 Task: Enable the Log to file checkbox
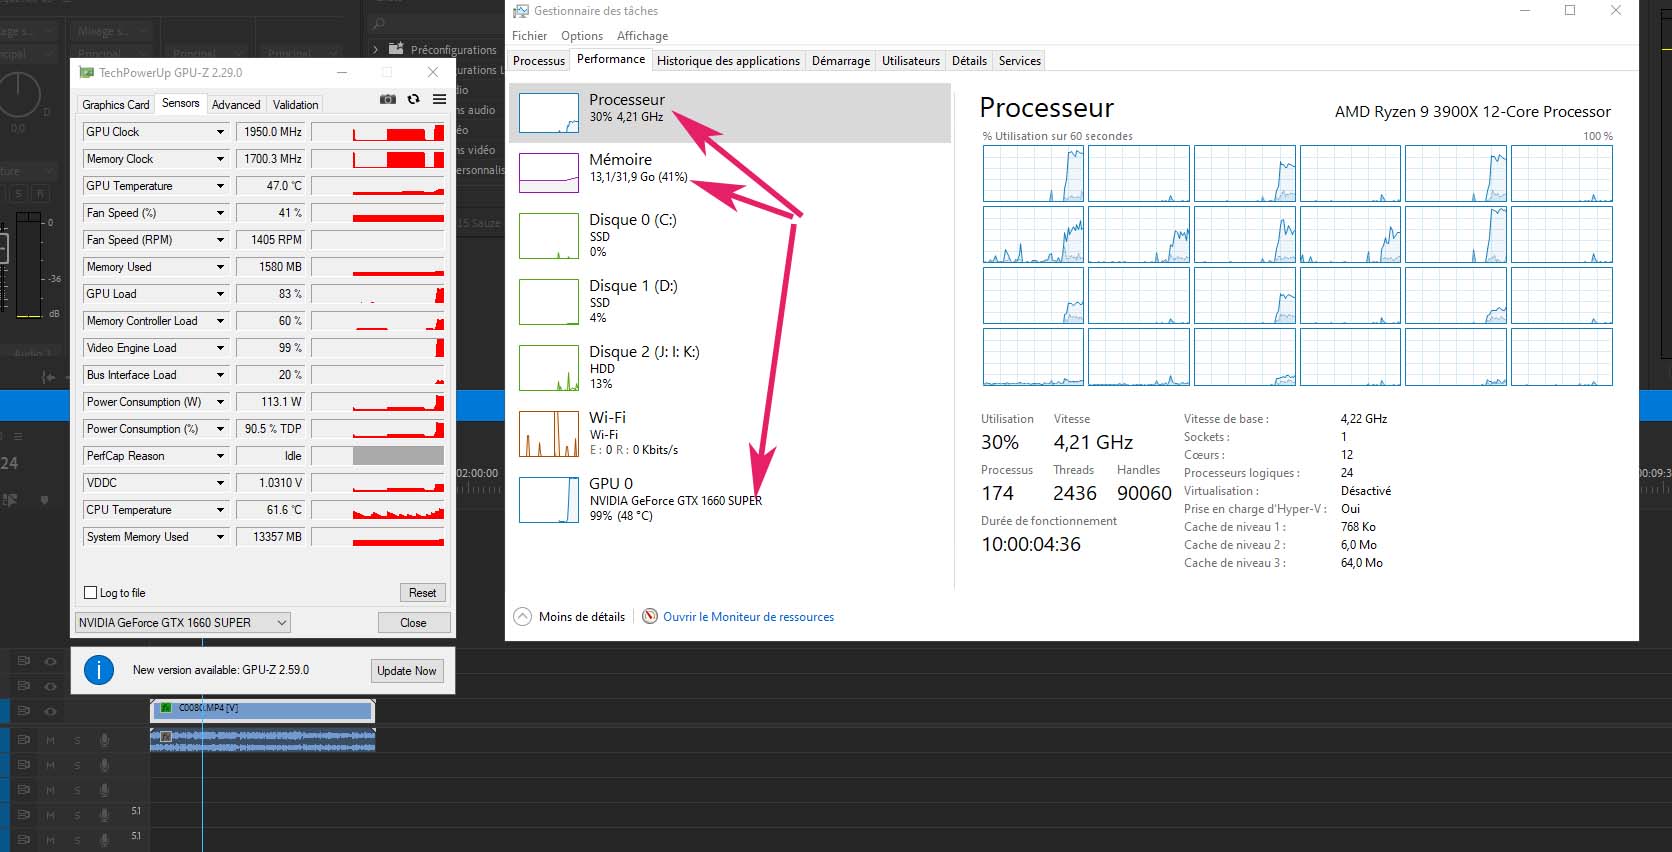point(91,593)
